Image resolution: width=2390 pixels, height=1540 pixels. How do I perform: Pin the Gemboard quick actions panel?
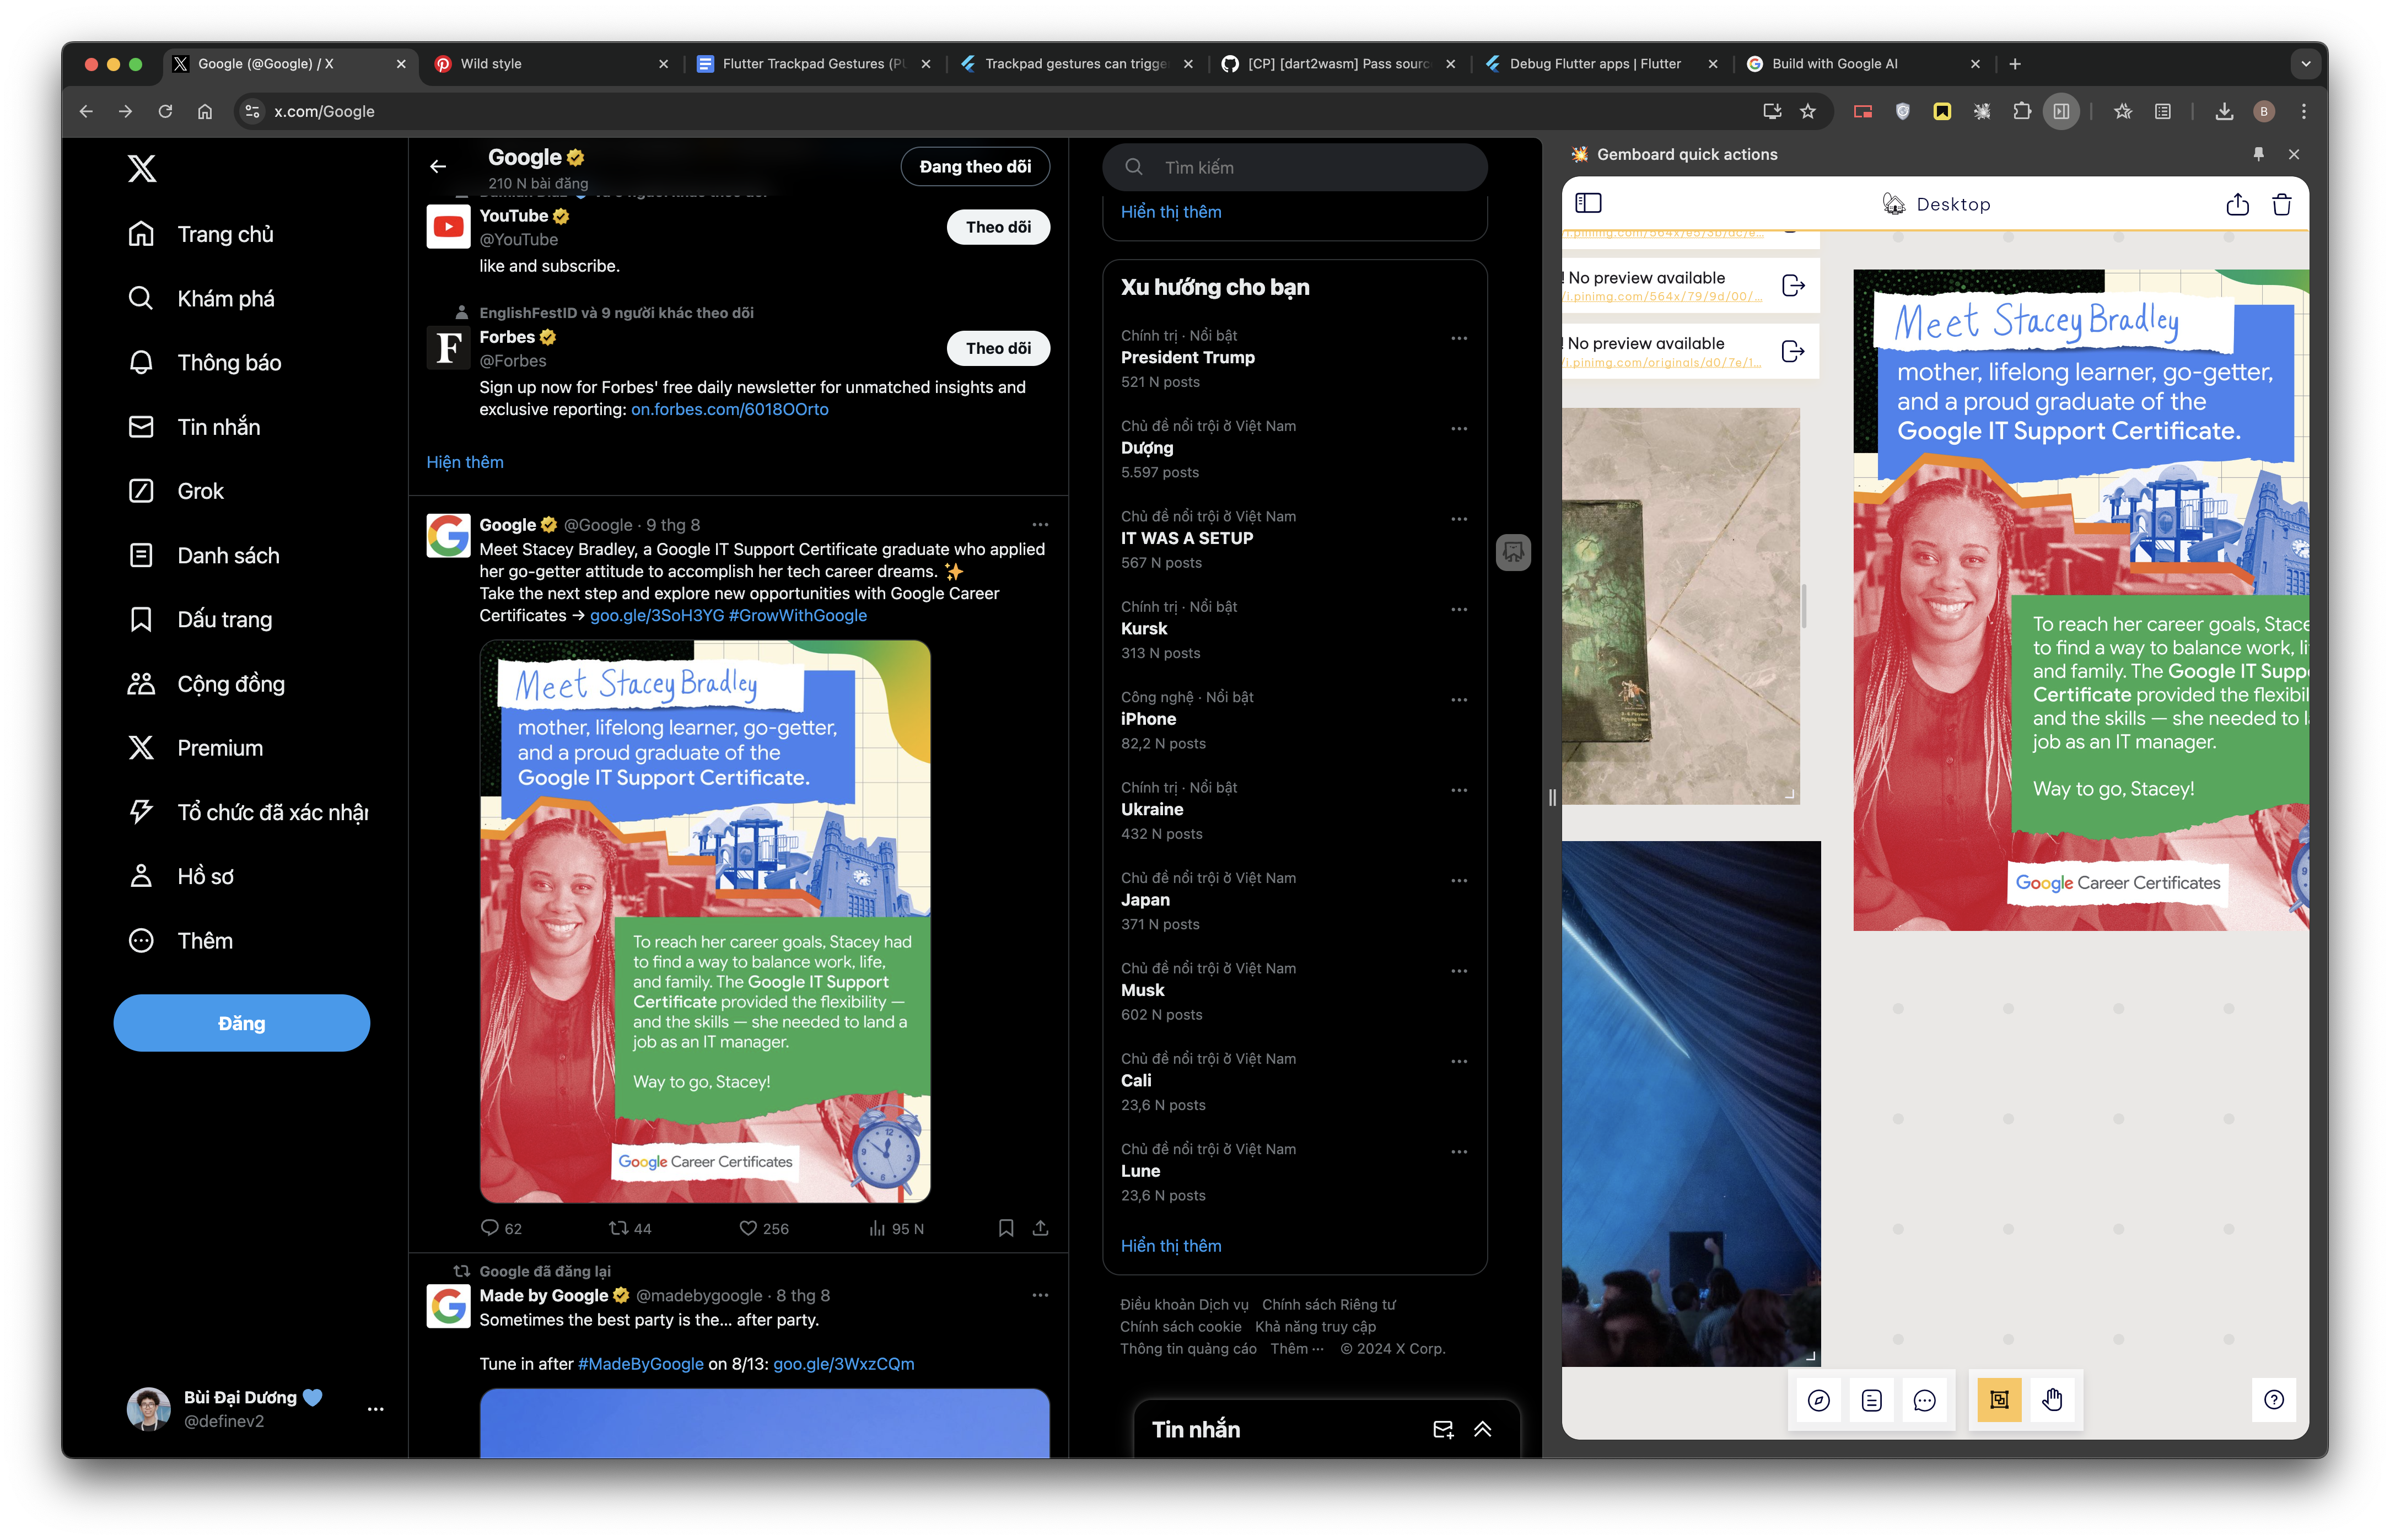(2258, 154)
